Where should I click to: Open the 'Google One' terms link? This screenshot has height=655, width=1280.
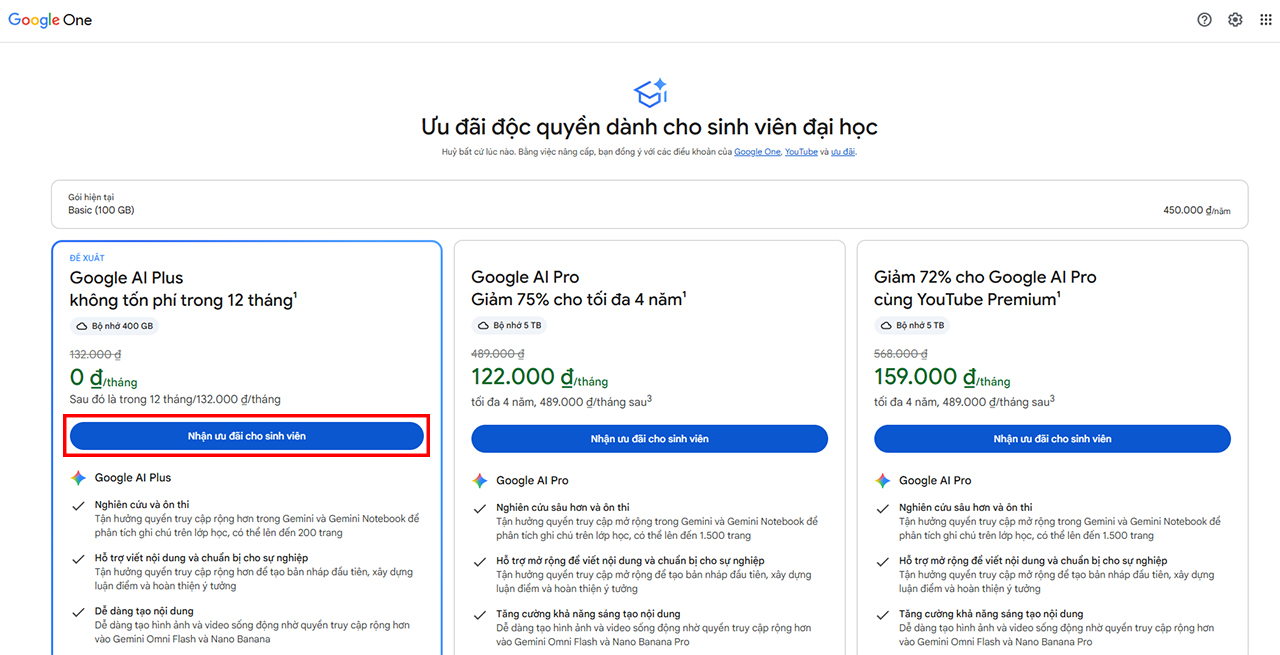click(x=757, y=152)
